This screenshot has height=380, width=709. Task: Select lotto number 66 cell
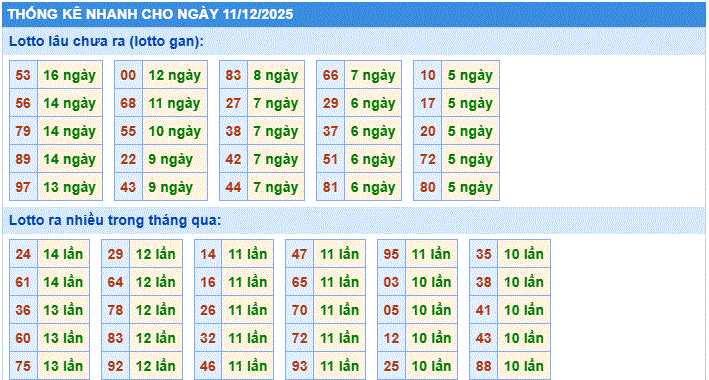pyautogui.click(x=331, y=75)
